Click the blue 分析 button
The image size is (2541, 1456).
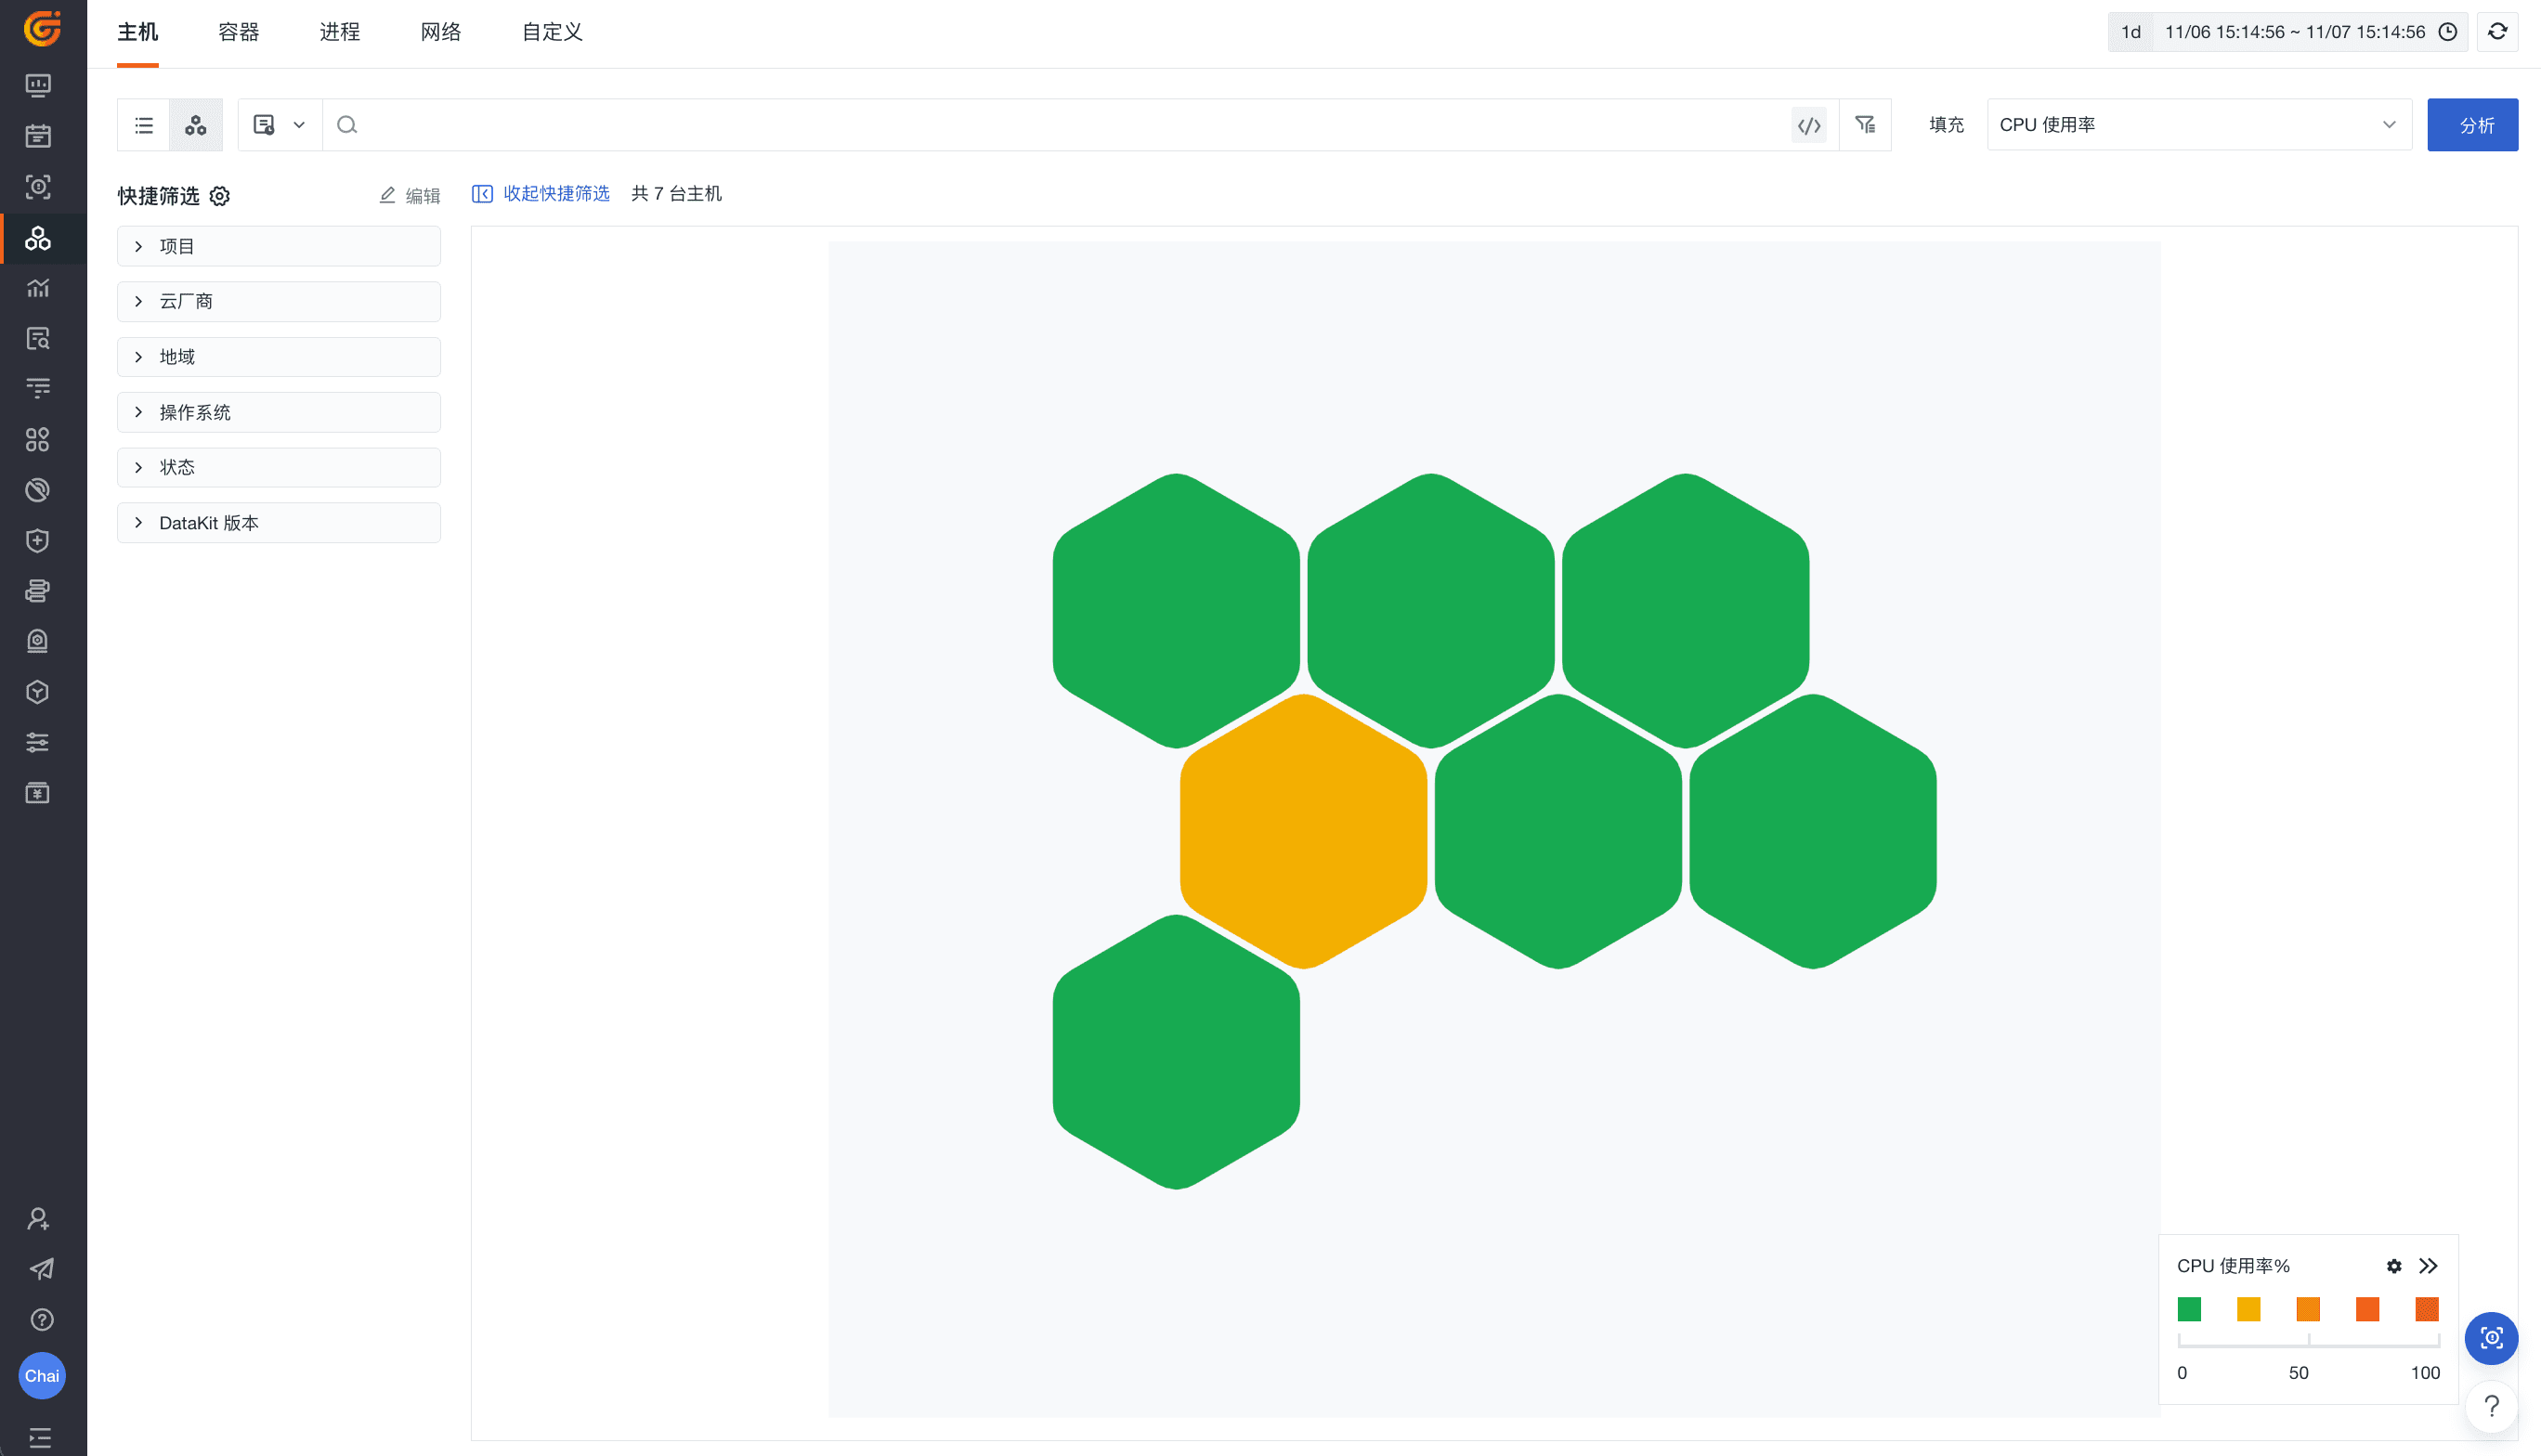pos(2472,125)
